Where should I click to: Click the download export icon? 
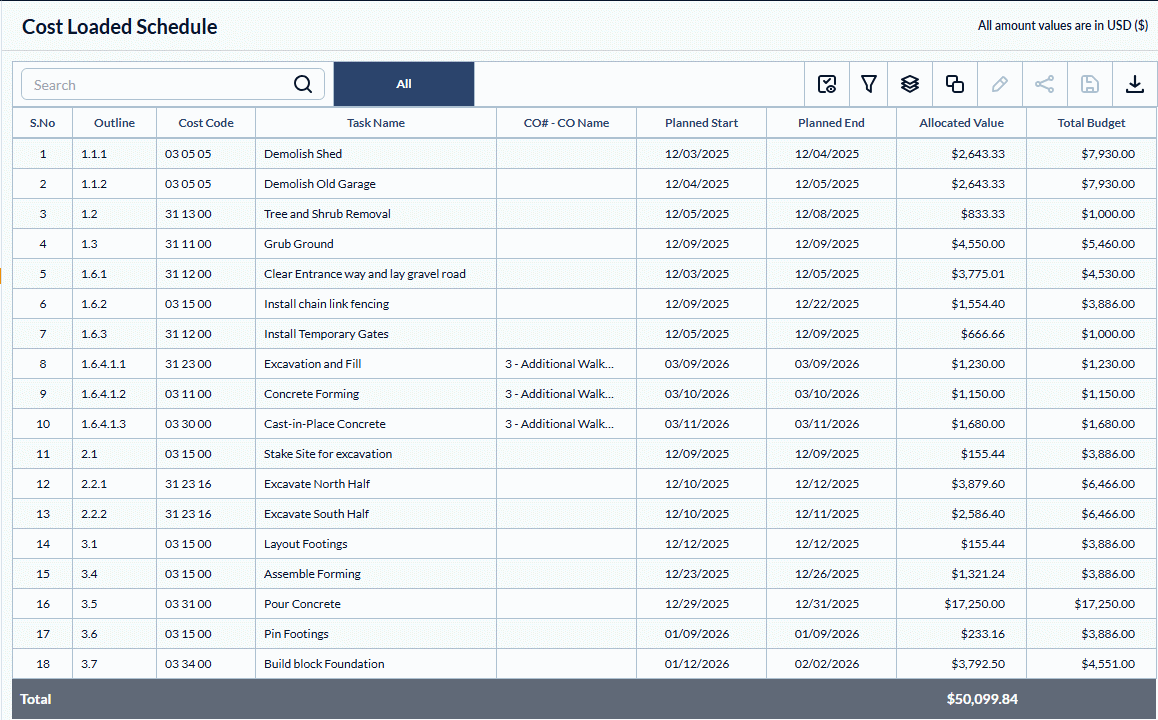coord(1134,84)
